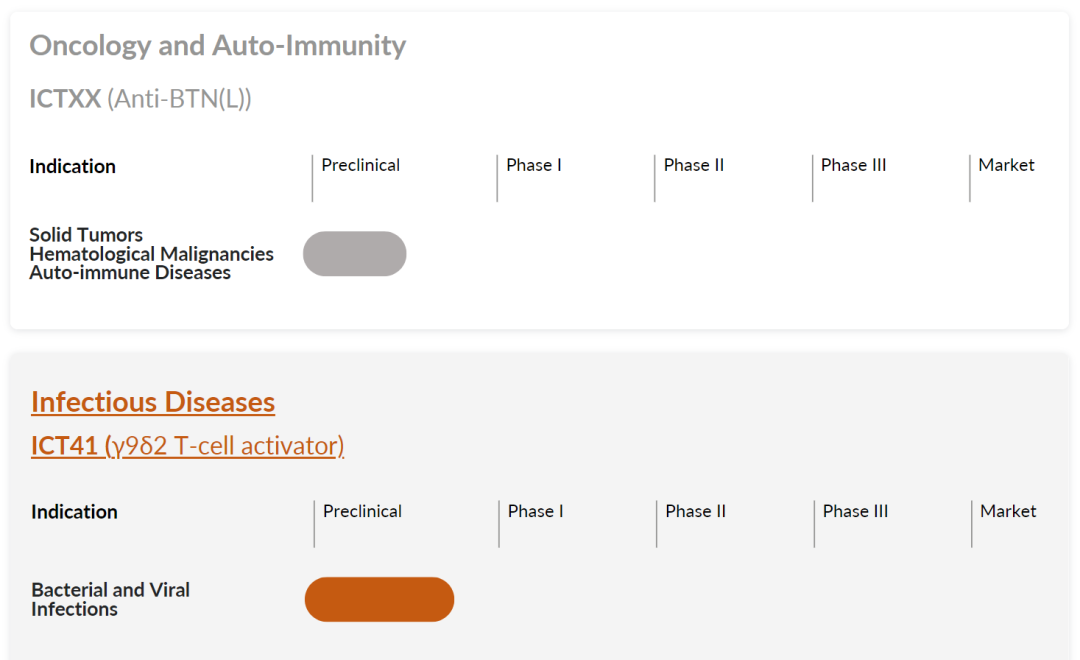Click the gray ICTXX preclinical progress bar
This screenshot has height=660, width=1080.
click(355, 254)
